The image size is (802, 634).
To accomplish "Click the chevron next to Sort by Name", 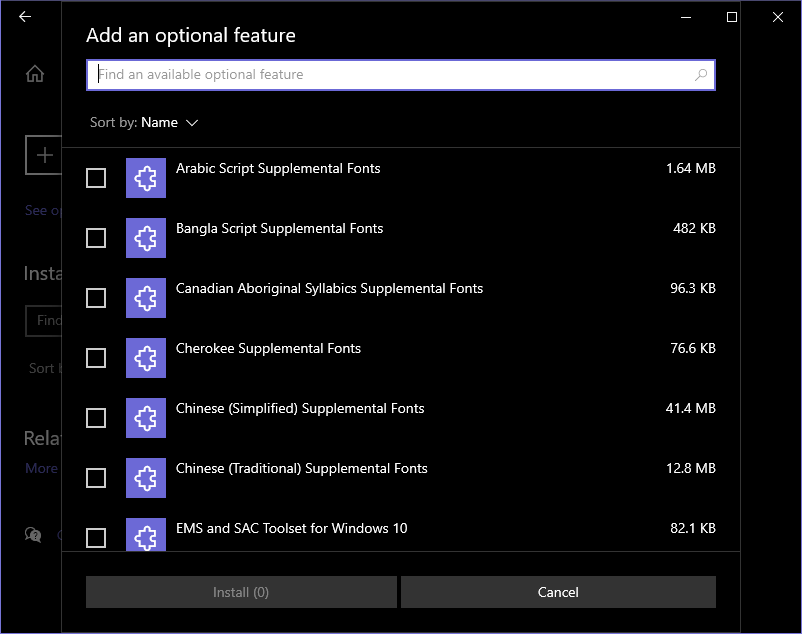I will pyautogui.click(x=192, y=123).
